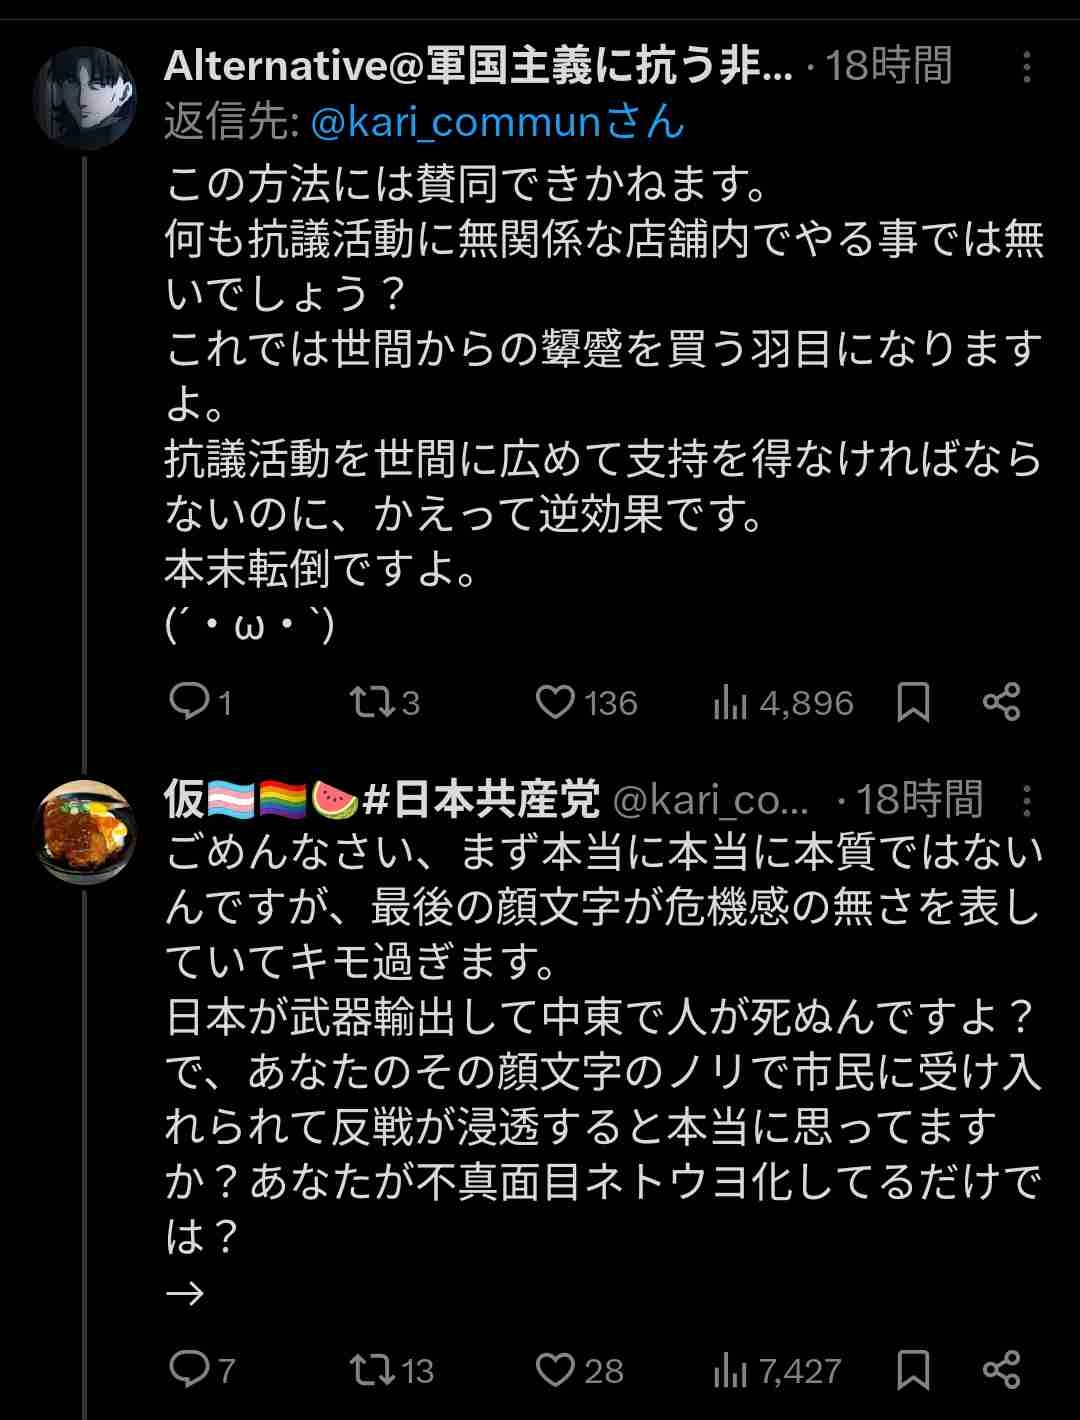This screenshot has width=1080, height=1420.
Task: Retweet the first tweet with 3 reposts
Action: [x=373, y=702]
